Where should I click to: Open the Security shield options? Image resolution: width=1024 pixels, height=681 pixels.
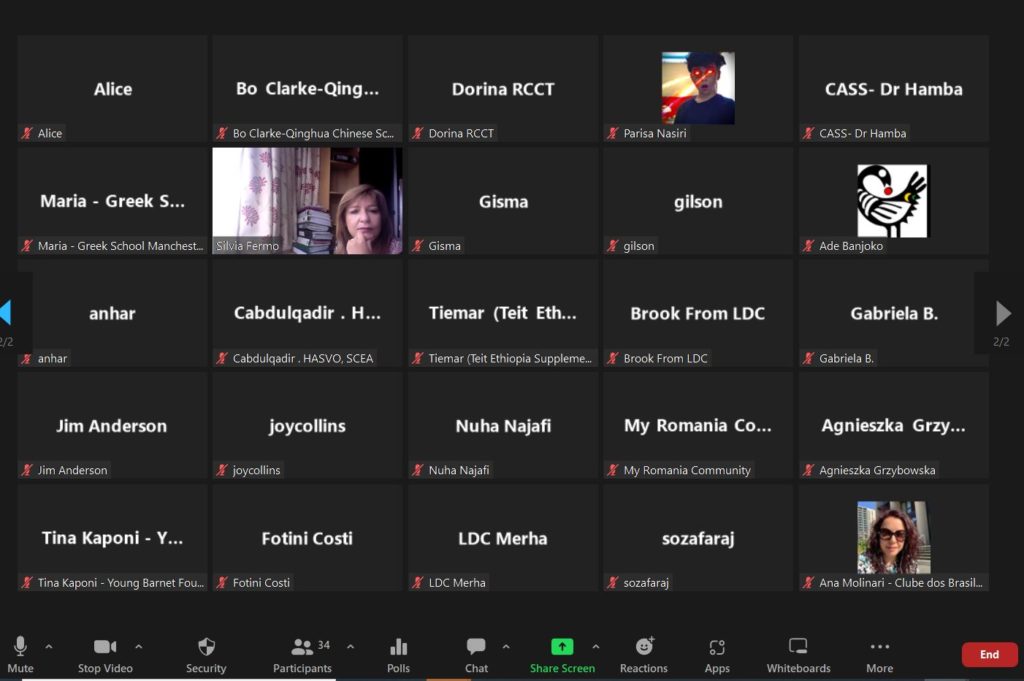click(x=206, y=655)
